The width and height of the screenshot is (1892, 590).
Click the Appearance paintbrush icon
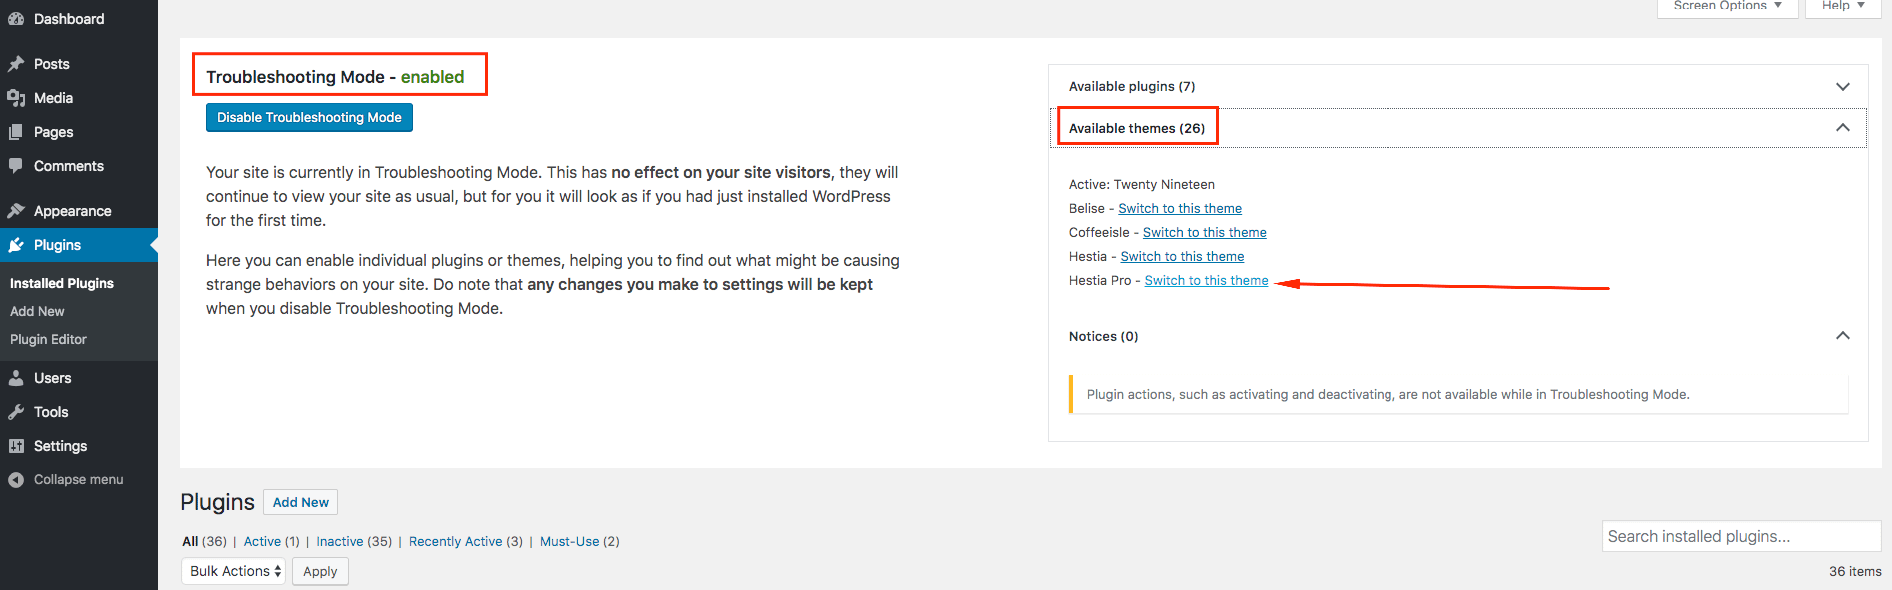pos(16,211)
